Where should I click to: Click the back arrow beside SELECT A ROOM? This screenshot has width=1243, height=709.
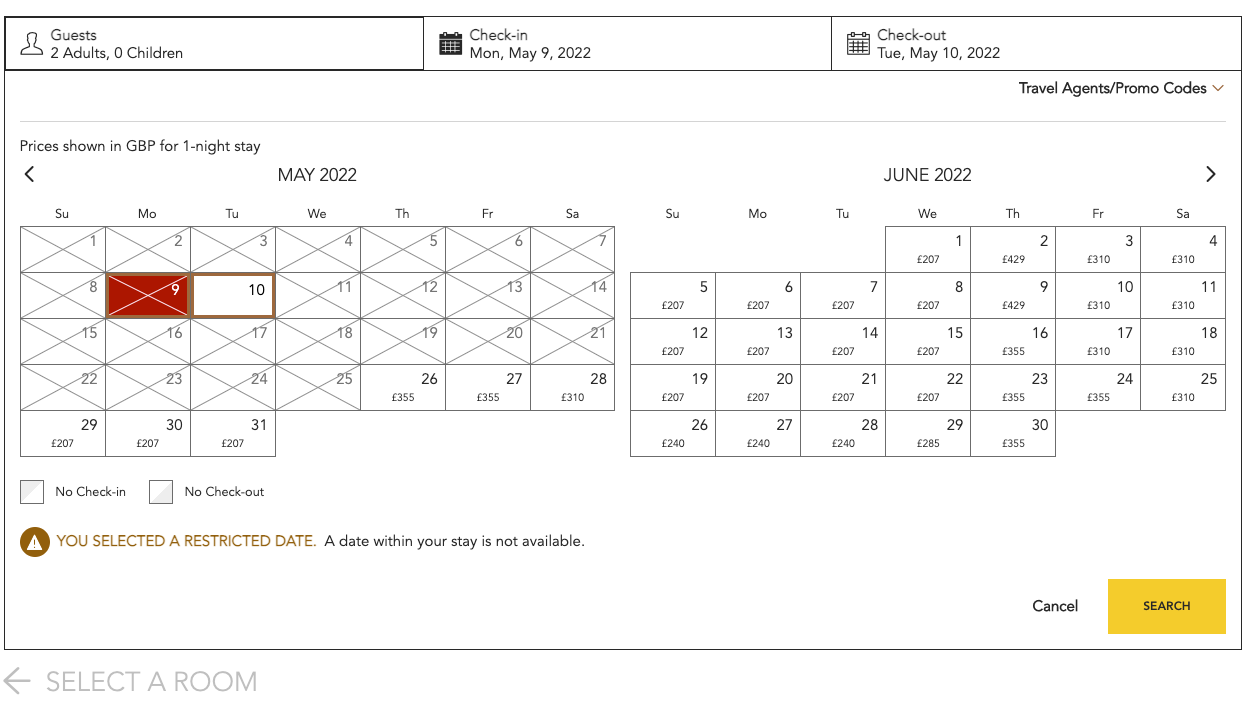17,681
